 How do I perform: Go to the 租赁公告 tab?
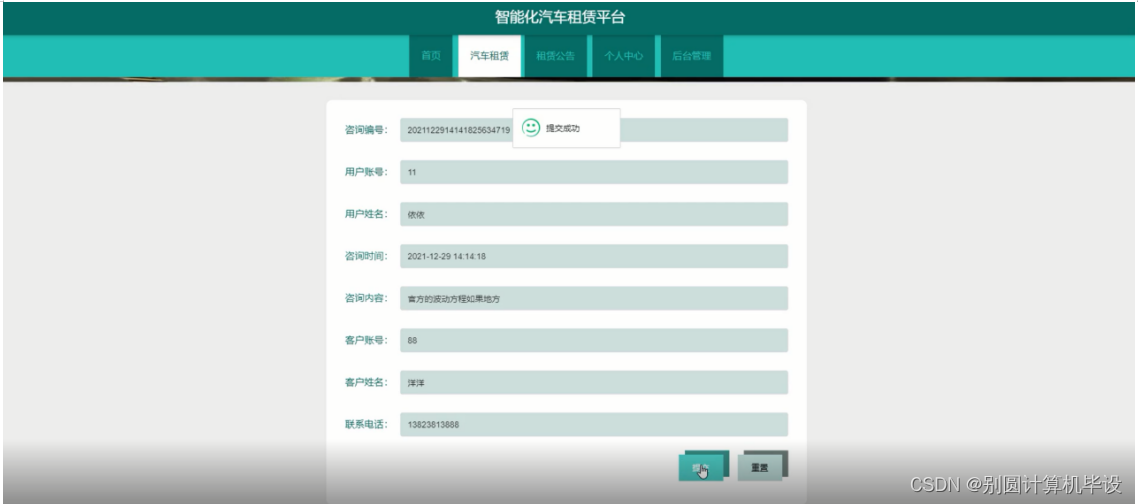555,56
